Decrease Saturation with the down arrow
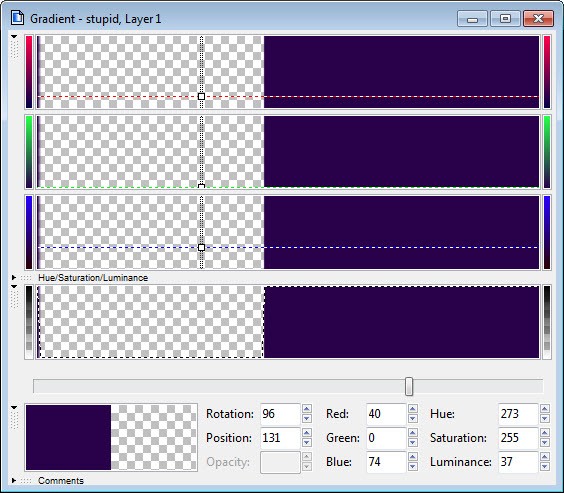The height and width of the screenshot is (493, 564). [545, 443]
